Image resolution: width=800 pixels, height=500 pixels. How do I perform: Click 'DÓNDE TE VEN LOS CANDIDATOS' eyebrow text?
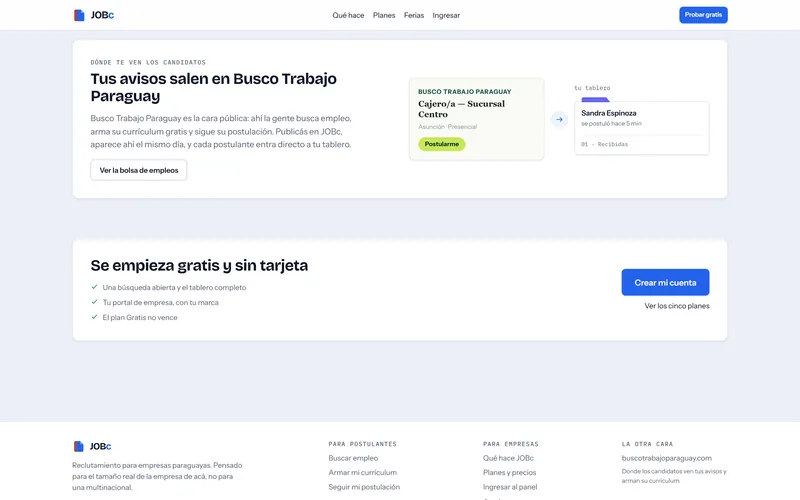pos(148,62)
